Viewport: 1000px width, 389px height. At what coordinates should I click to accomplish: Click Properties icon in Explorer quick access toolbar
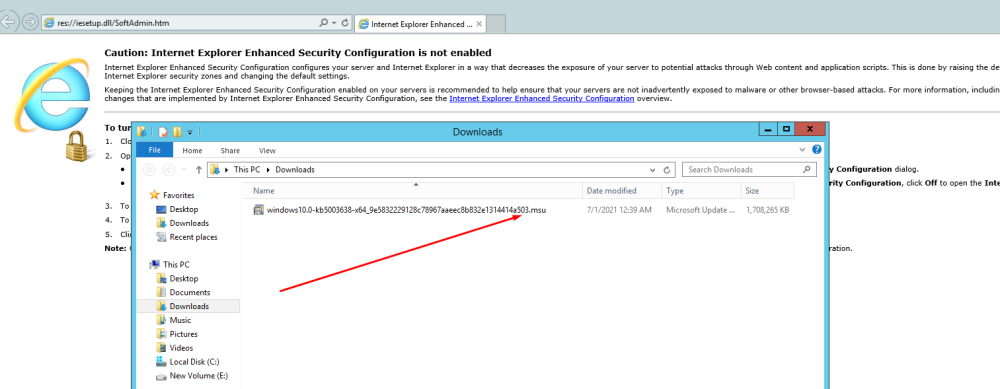tap(163, 132)
